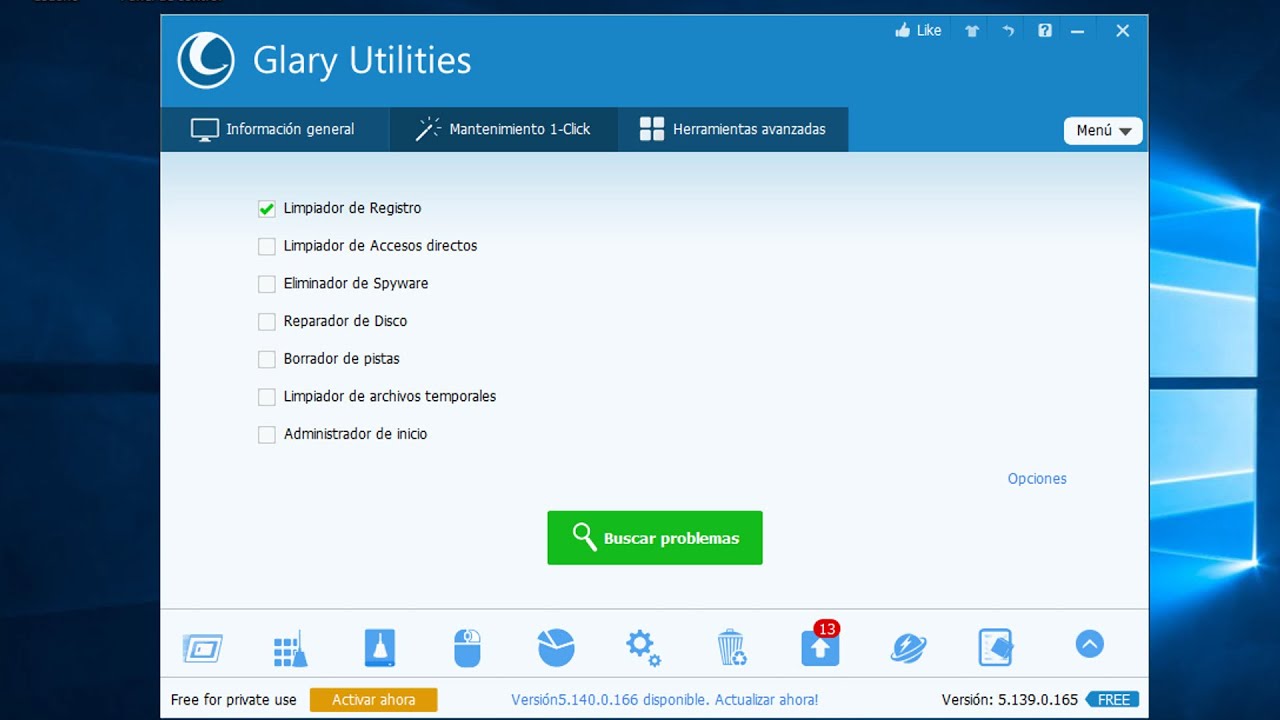Click the undo arrow icon in title bar
This screenshot has width=1280, height=720.
1008,31
